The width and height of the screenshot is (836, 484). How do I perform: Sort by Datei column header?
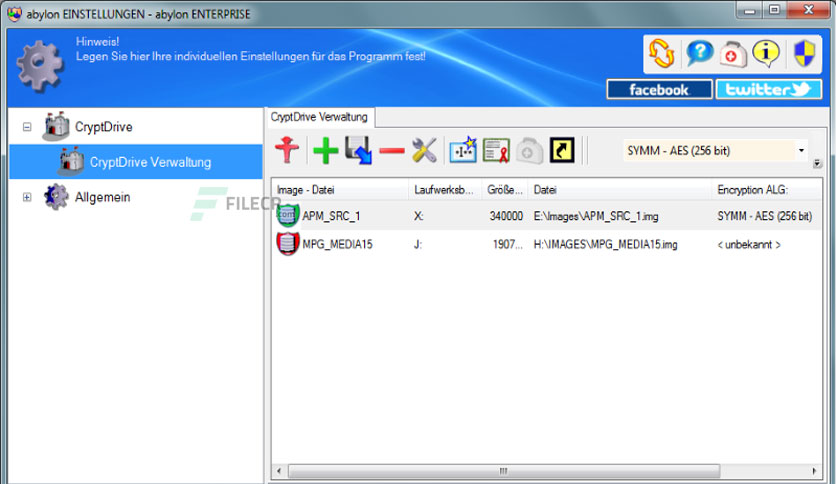click(619, 190)
